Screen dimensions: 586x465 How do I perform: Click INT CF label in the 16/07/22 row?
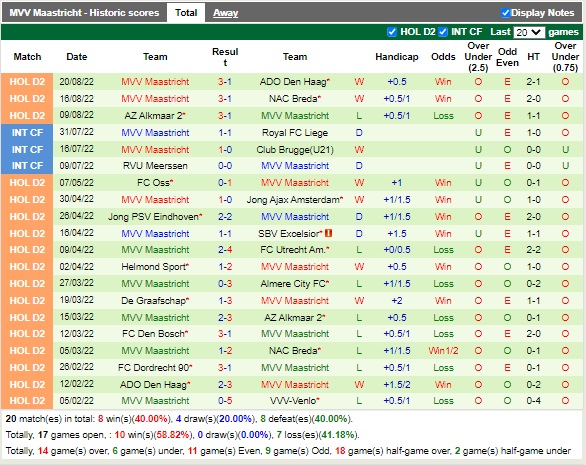click(27, 150)
